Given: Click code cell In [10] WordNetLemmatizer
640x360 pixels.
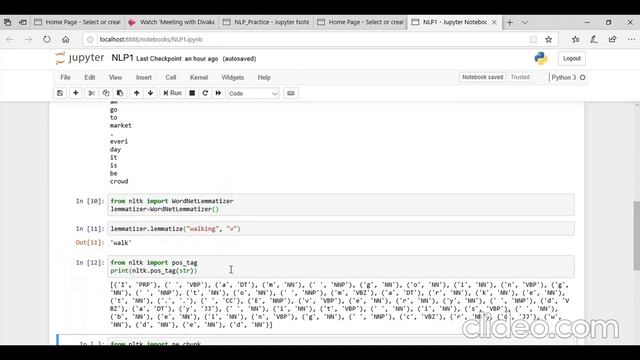Looking at the screenshot, I should coord(341,205).
